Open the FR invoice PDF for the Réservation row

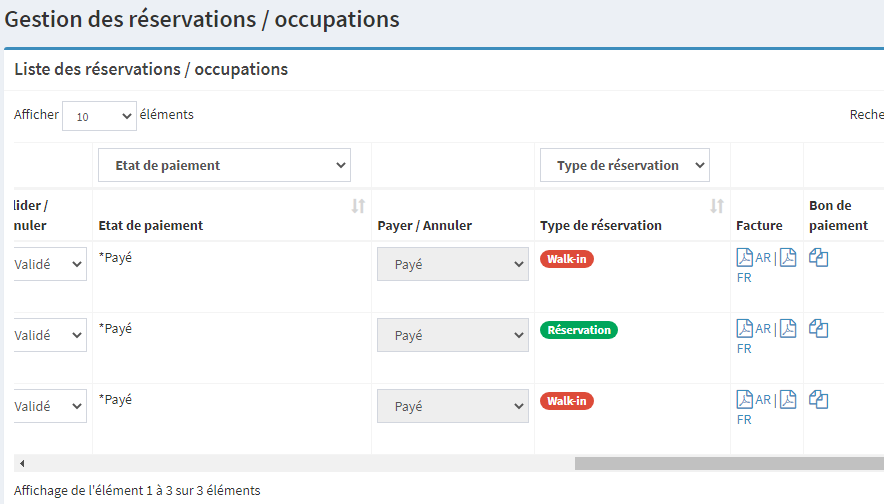tap(788, 329)
